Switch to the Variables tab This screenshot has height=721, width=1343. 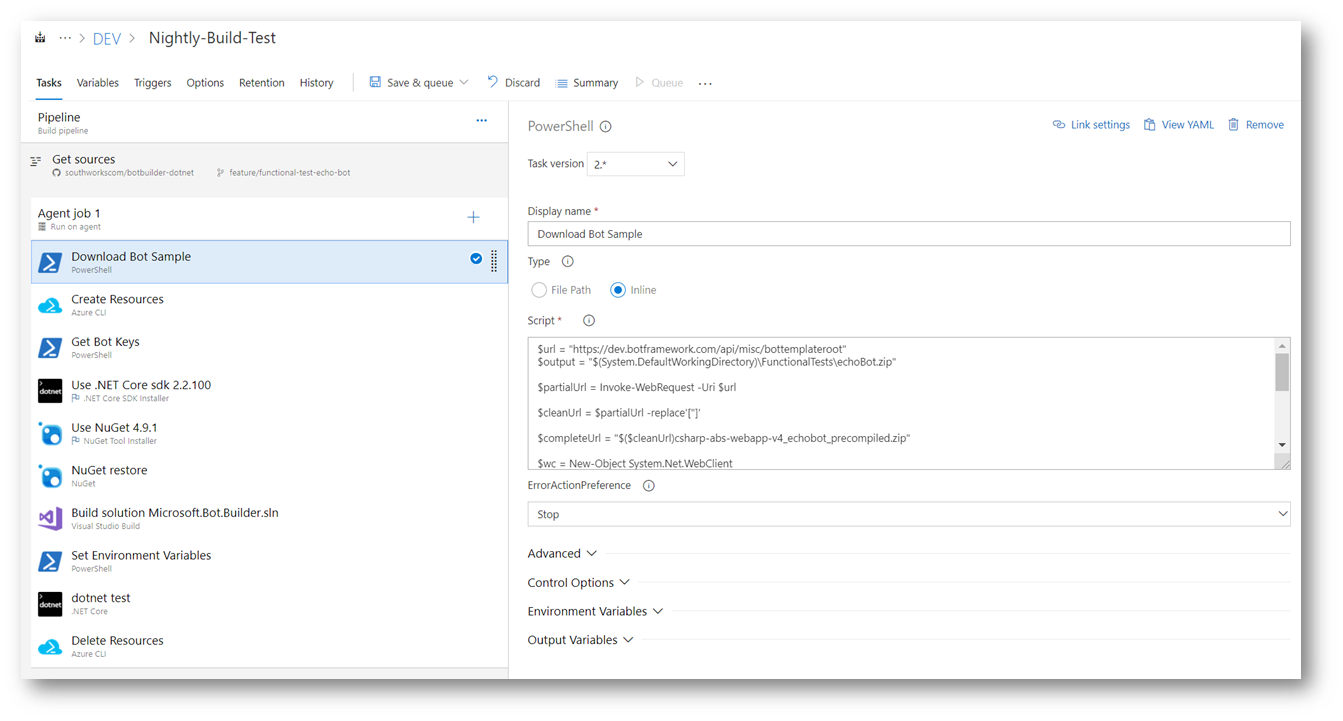tap(98, 83)
